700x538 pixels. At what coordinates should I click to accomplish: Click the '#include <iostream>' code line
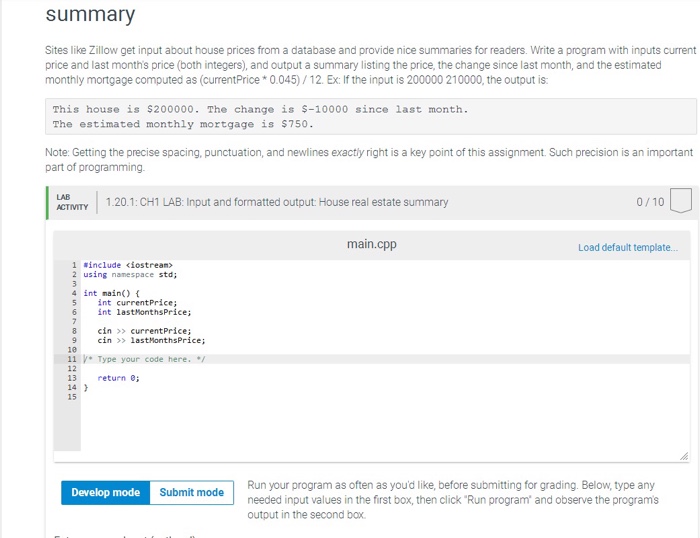128,265
